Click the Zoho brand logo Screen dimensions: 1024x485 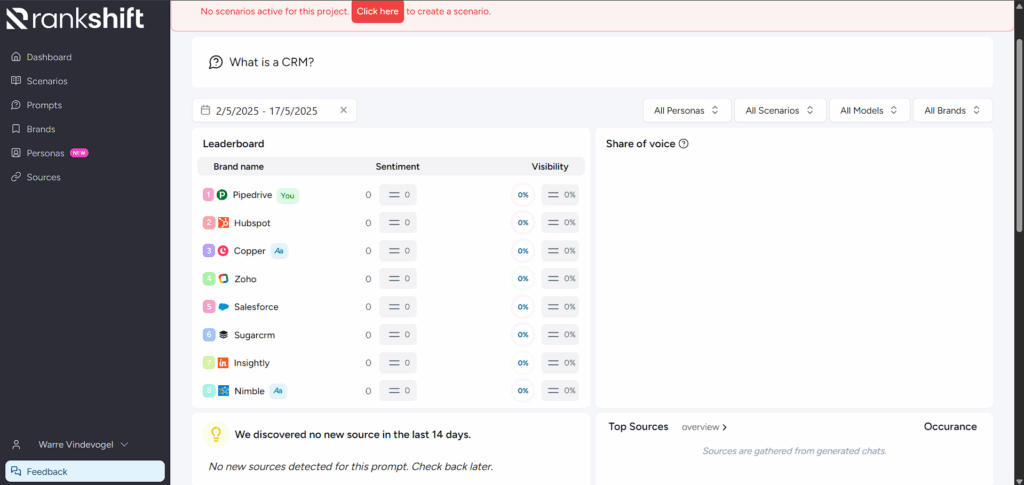click(223, 279)
